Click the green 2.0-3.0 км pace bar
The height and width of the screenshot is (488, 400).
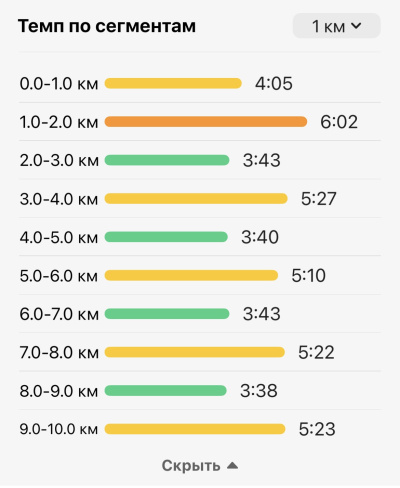[x=167, y=160]
